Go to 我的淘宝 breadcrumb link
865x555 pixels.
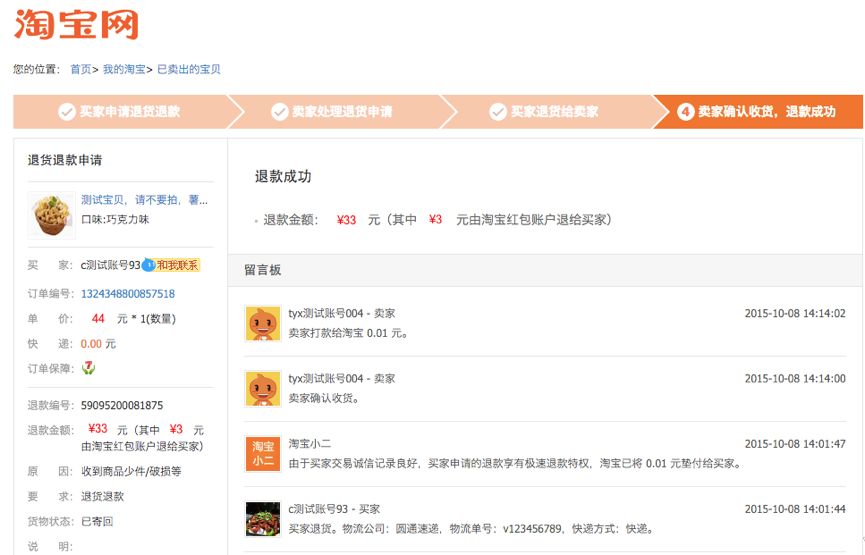124,69
